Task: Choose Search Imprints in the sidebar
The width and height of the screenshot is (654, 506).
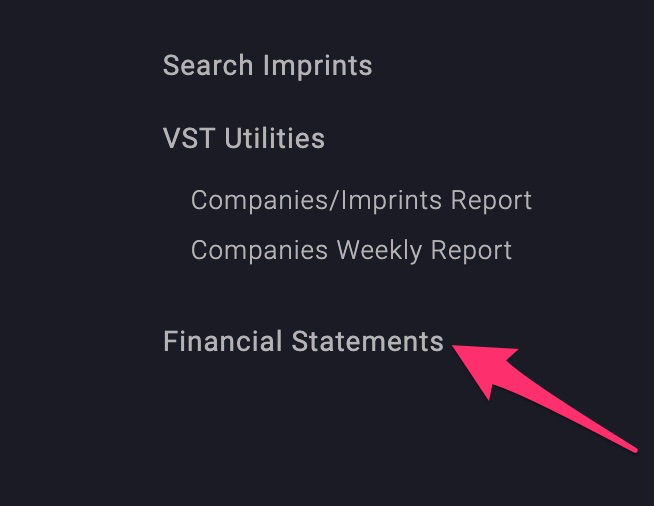Action: (267, 66)
